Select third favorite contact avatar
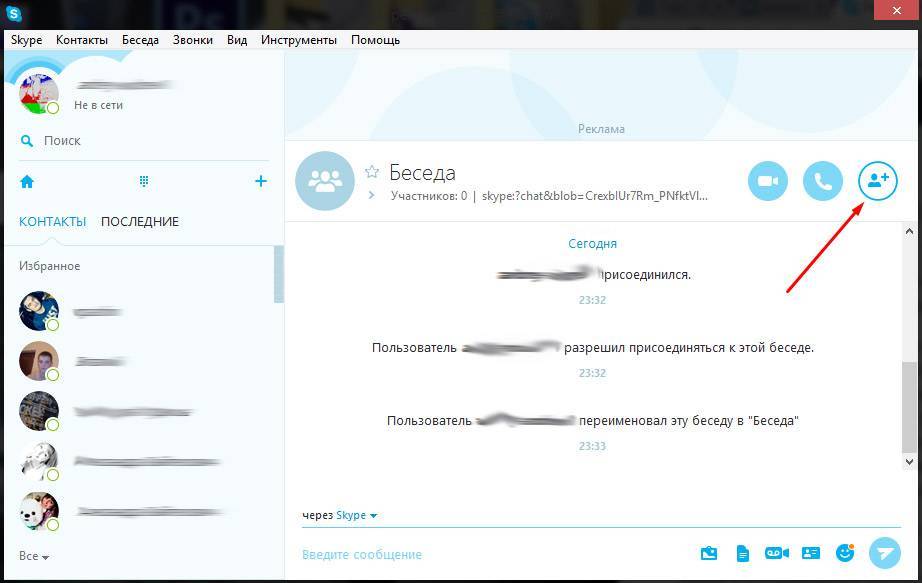The height and width of the screenshot is (583, 922). coord(39,411)
